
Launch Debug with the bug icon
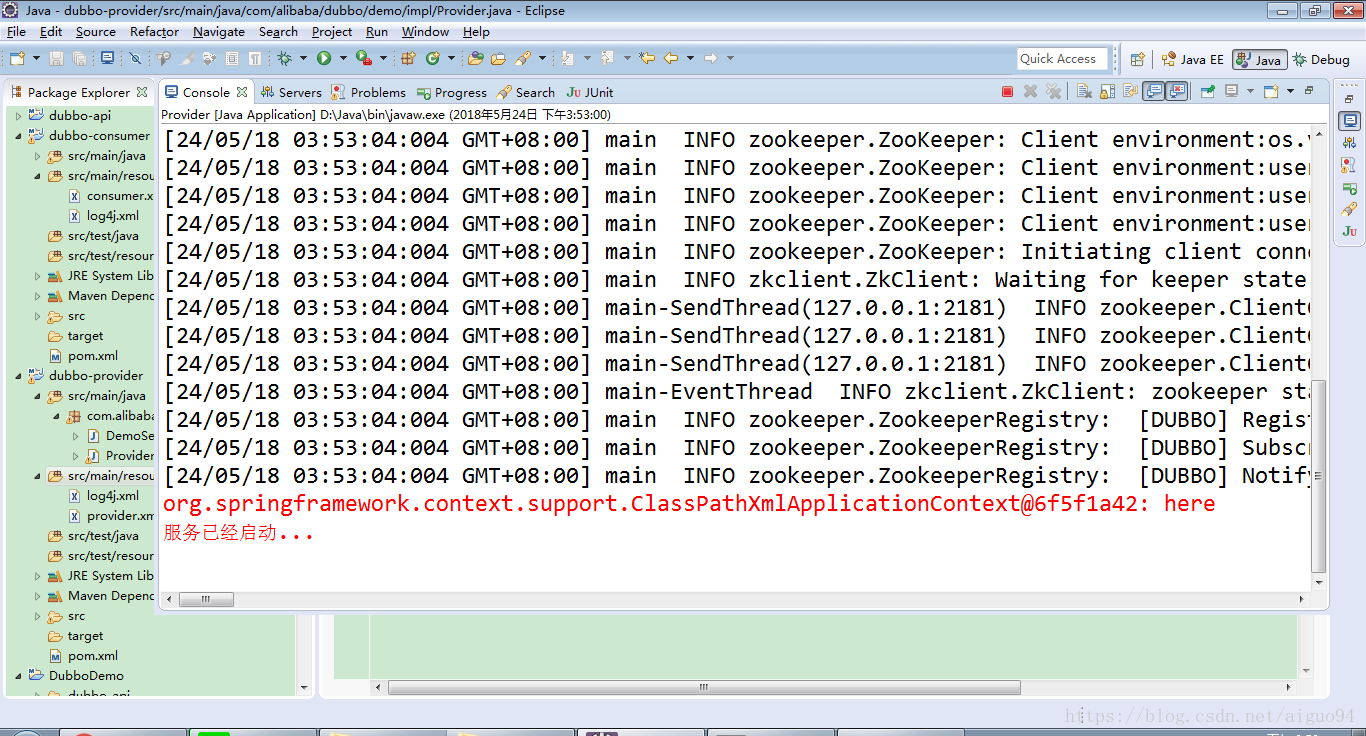(x=284, y=59)
